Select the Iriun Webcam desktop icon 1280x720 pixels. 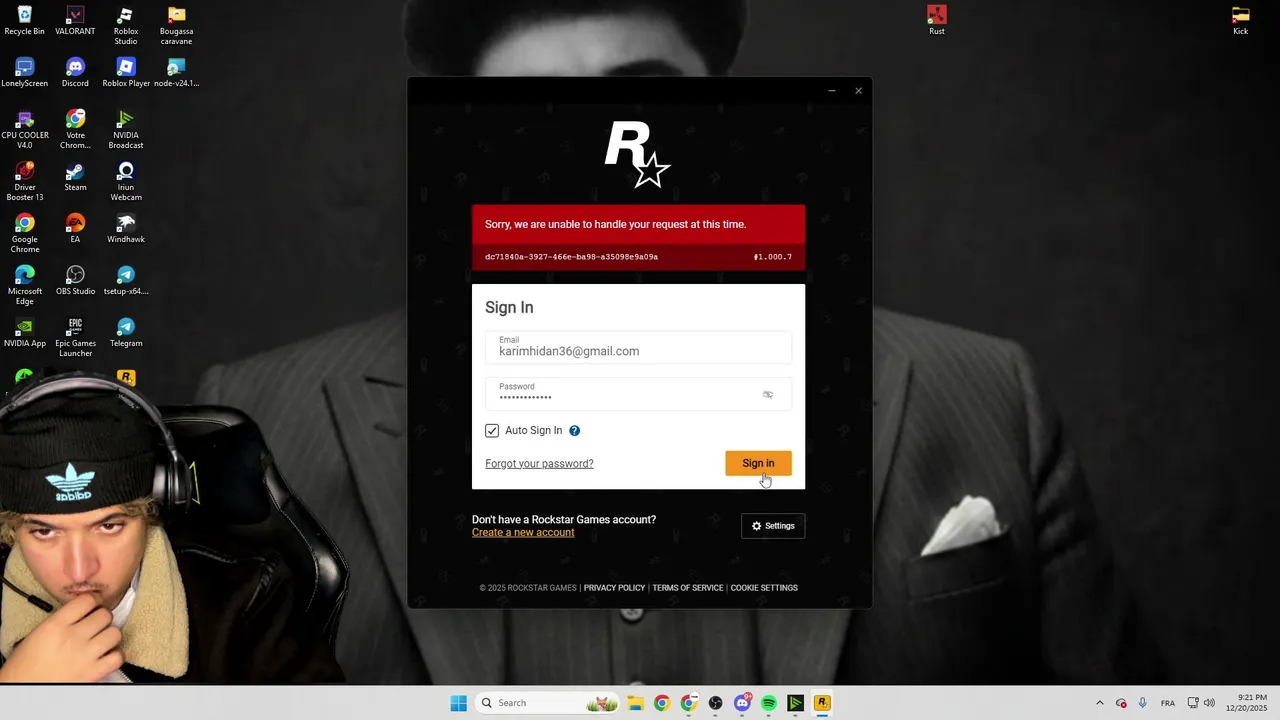[126, 182]
